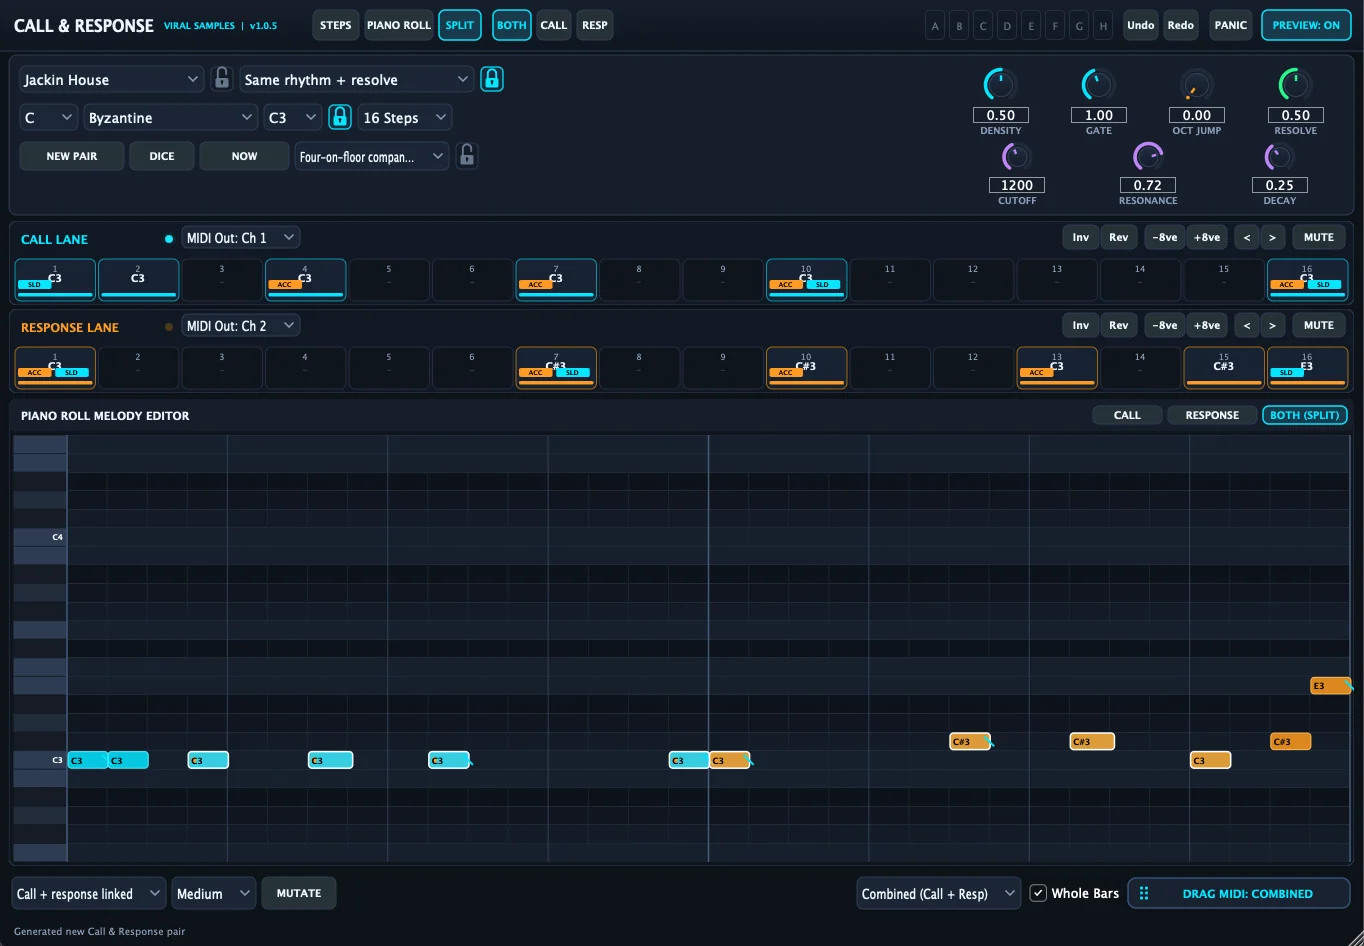Click the PANIC button
This screenshot has height=946, width=1364.
click(x=1231, y=25)
